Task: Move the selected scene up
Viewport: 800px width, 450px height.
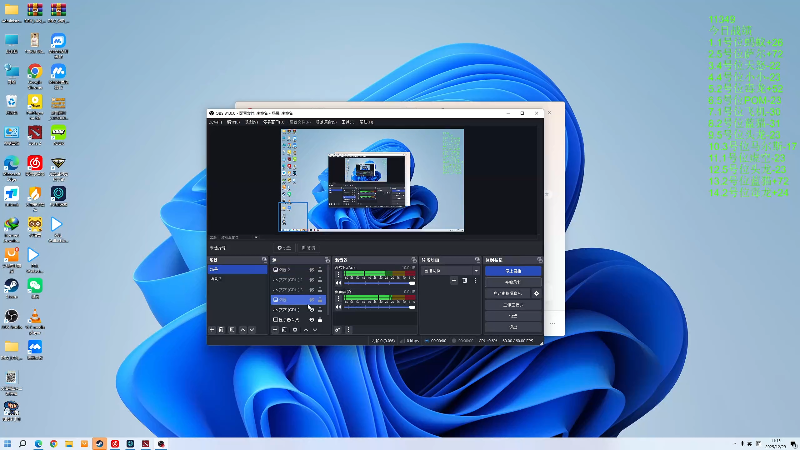Action: point(242,330)
